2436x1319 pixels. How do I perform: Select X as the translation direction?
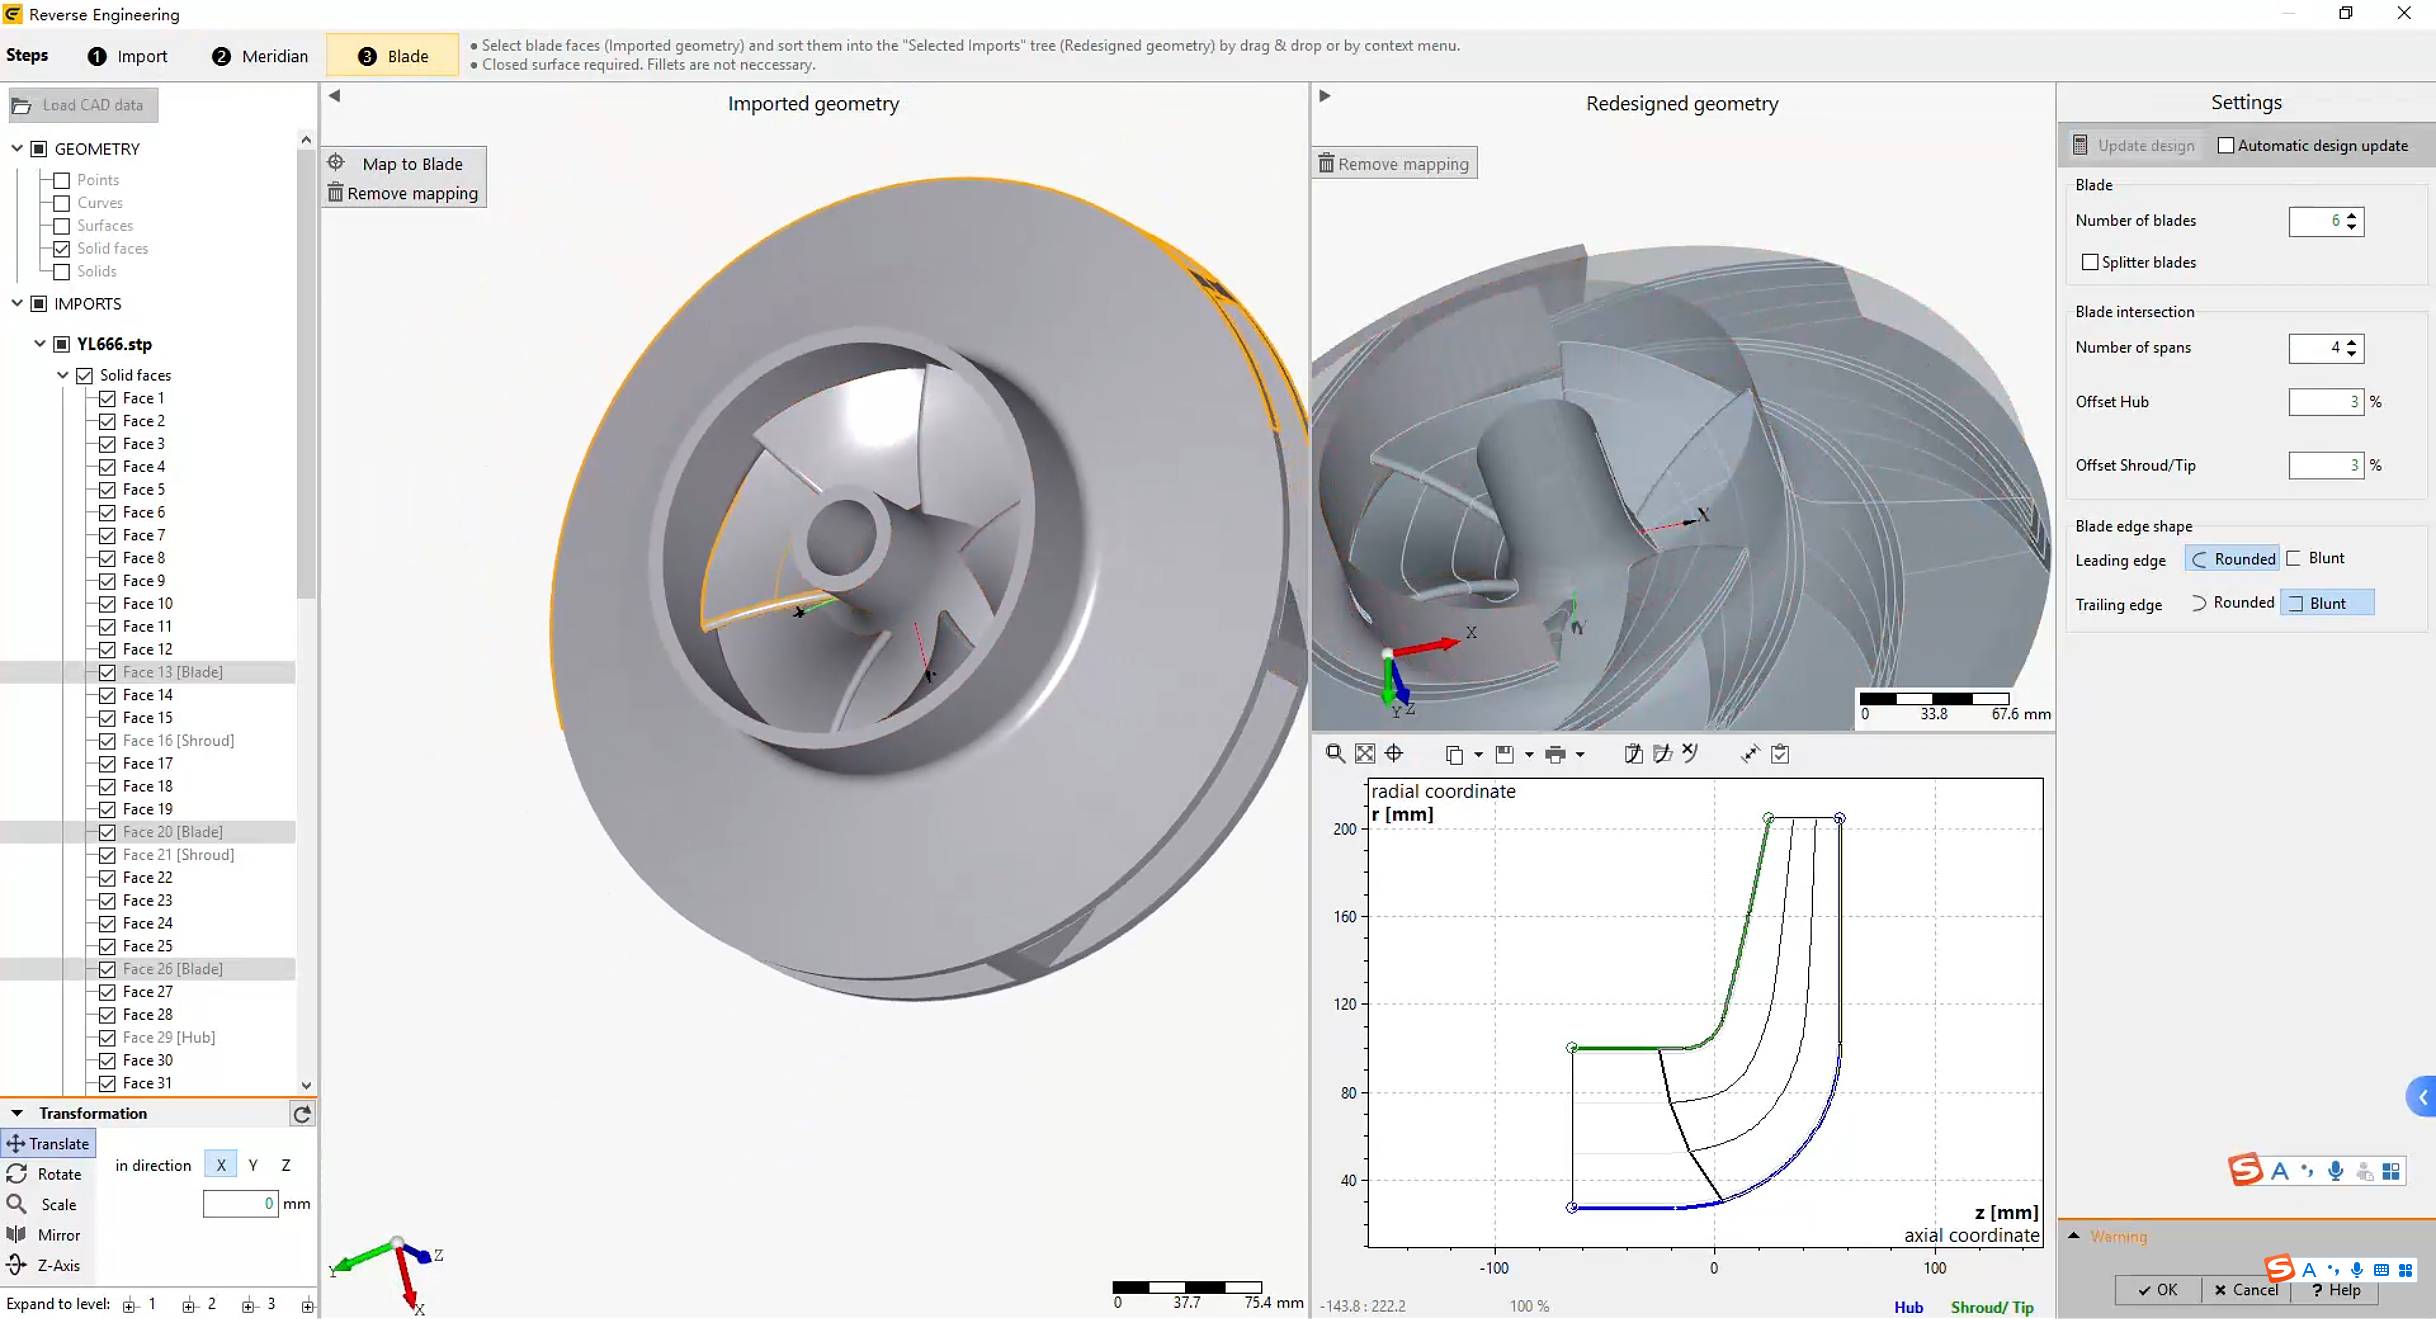pyautogui.click(x=221, y=1165)
